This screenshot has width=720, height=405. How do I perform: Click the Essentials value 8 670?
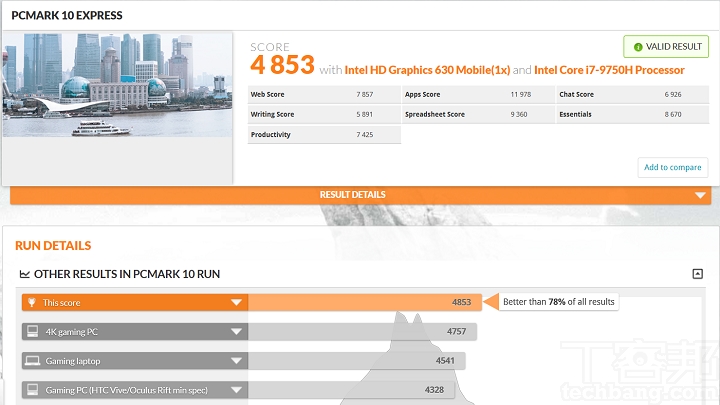673,114
